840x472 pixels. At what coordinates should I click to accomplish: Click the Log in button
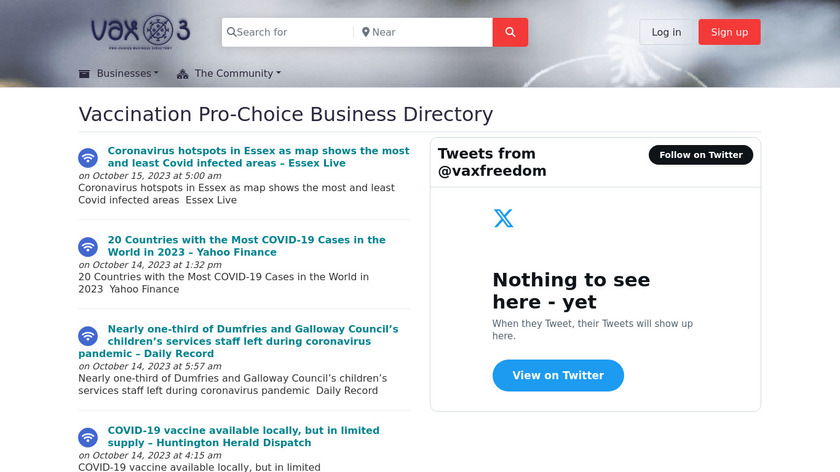click(x=666, y=32)
